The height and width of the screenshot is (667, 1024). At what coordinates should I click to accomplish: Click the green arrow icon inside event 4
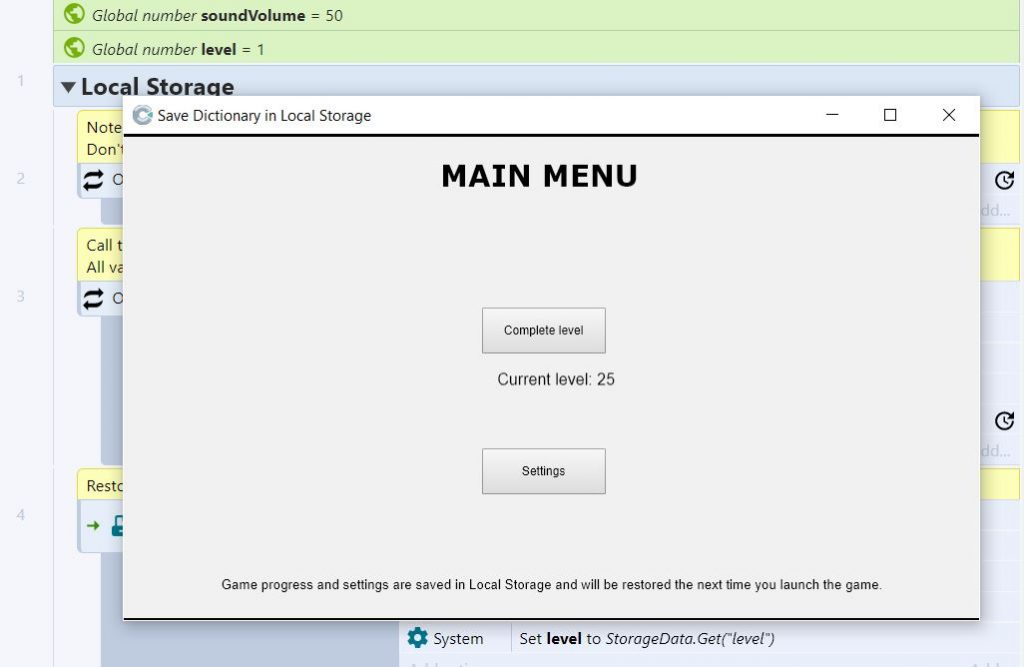[x=94, y=525]
